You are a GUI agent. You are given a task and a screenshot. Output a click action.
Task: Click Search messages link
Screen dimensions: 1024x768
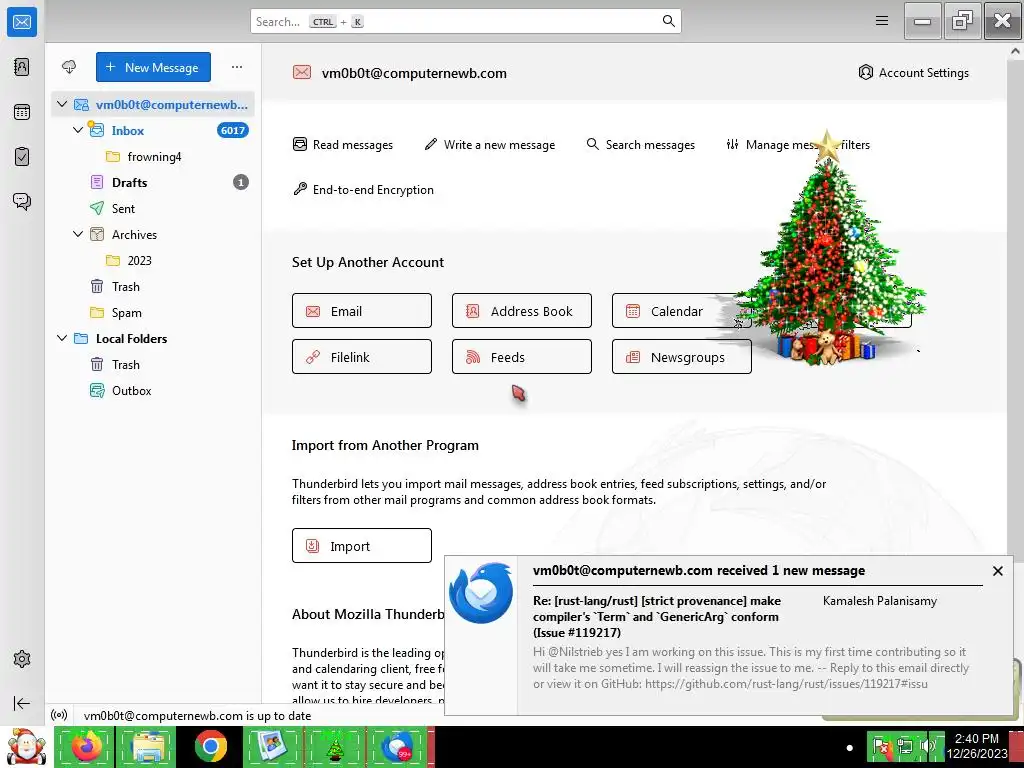[641, 144]
